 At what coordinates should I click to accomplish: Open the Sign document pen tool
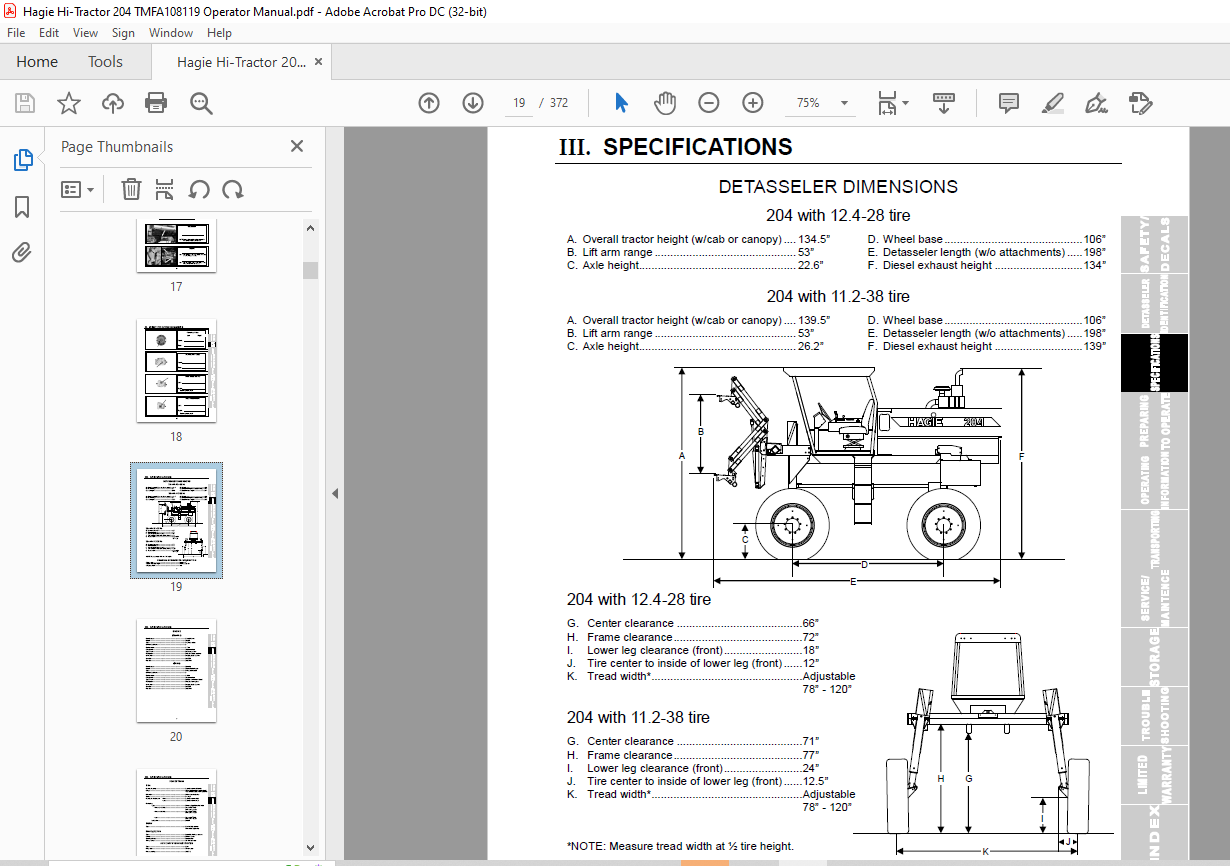(1096, 103)
